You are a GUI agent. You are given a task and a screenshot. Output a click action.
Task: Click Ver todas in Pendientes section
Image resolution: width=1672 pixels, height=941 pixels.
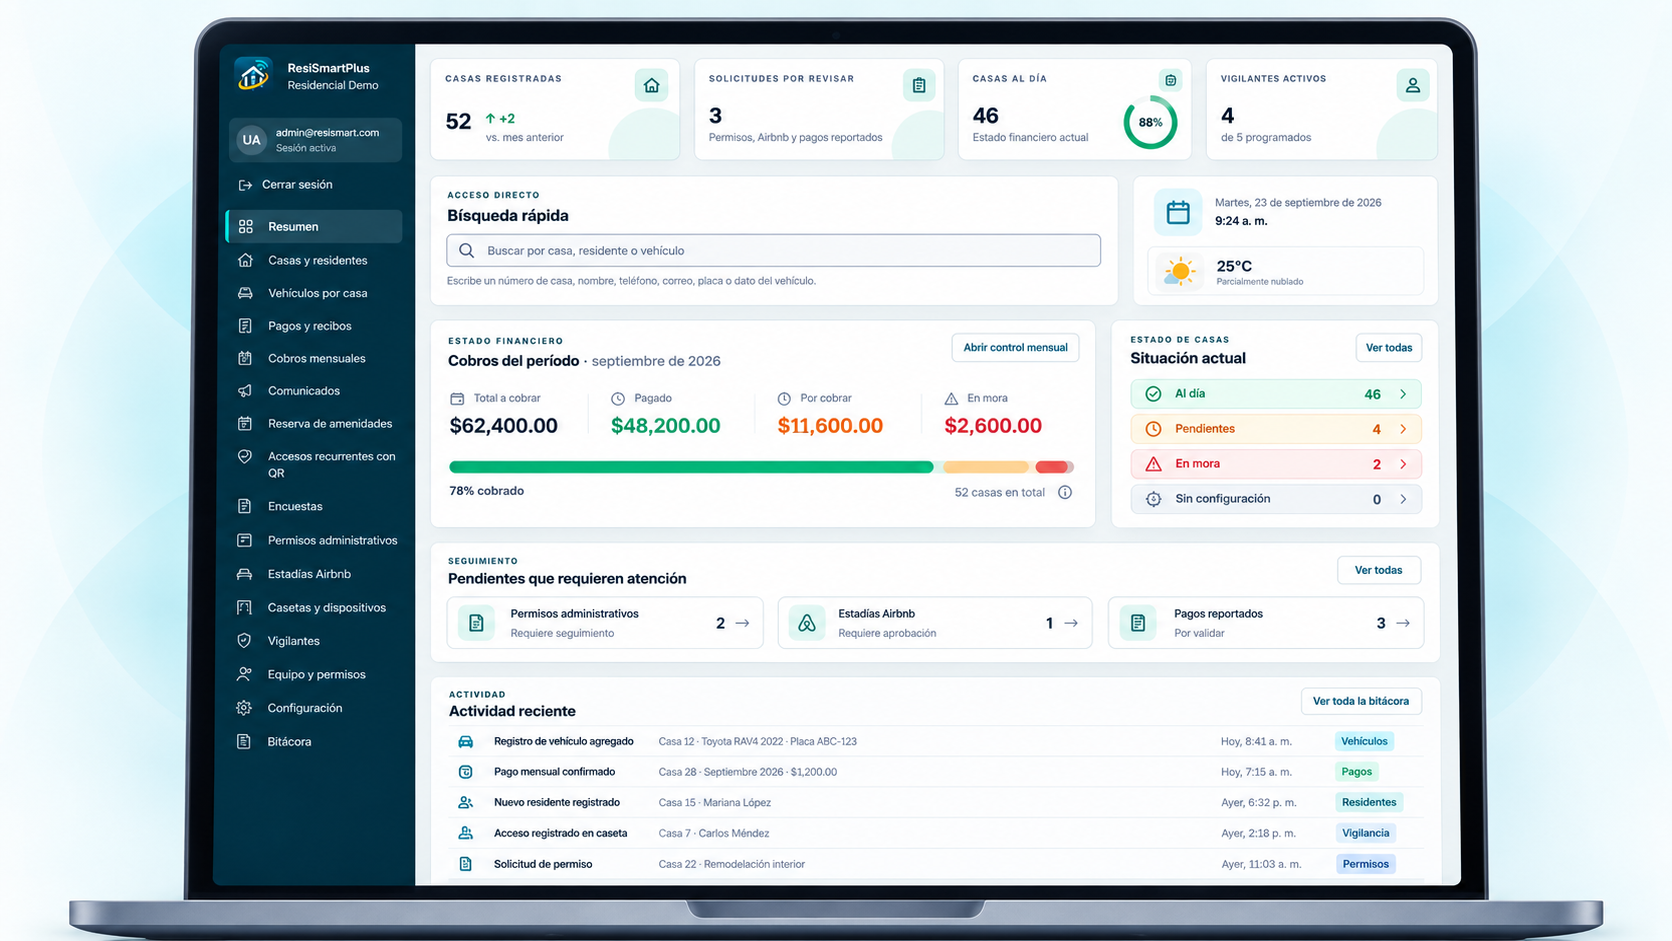click(x=1379, y=570)
